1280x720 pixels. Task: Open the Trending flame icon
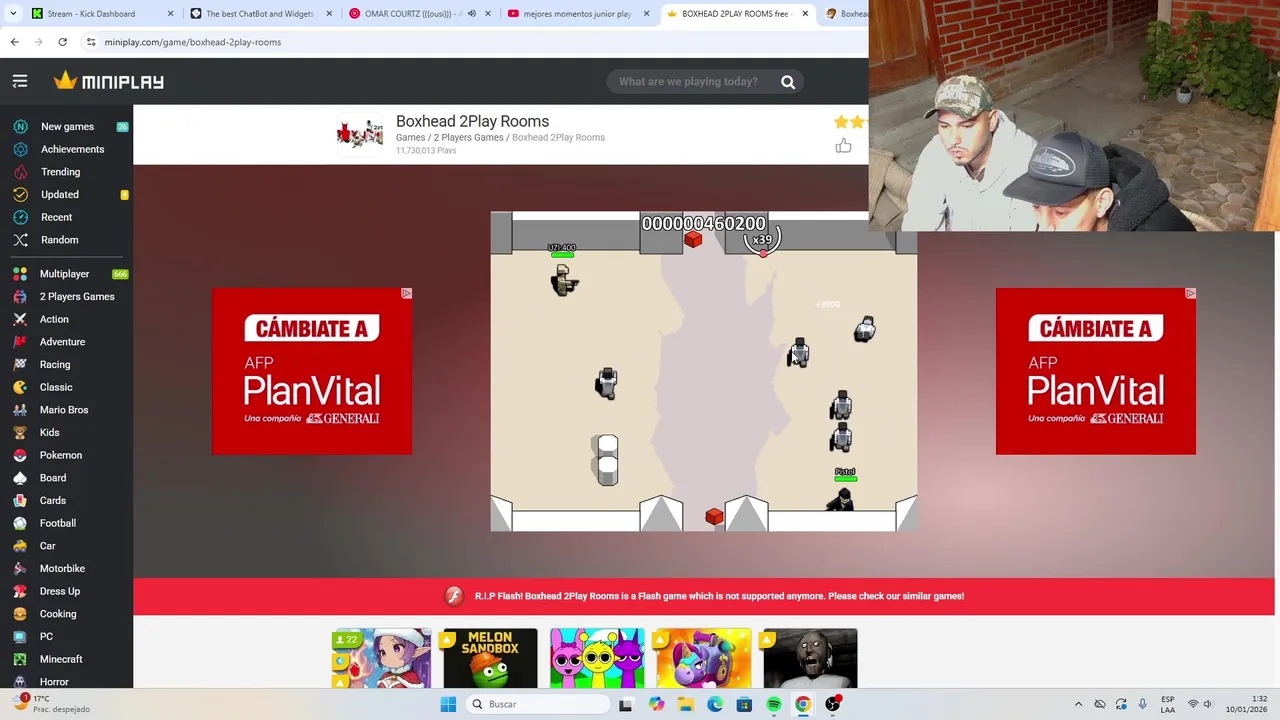(x=20, y=172)
